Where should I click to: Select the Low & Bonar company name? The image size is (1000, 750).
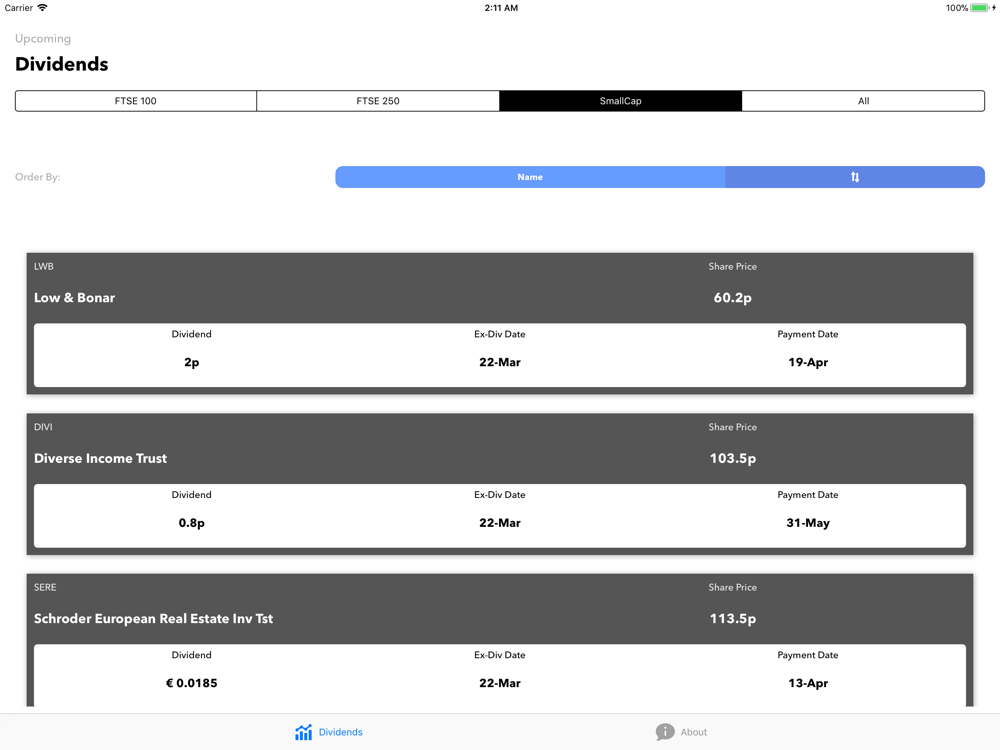point(75,298)
